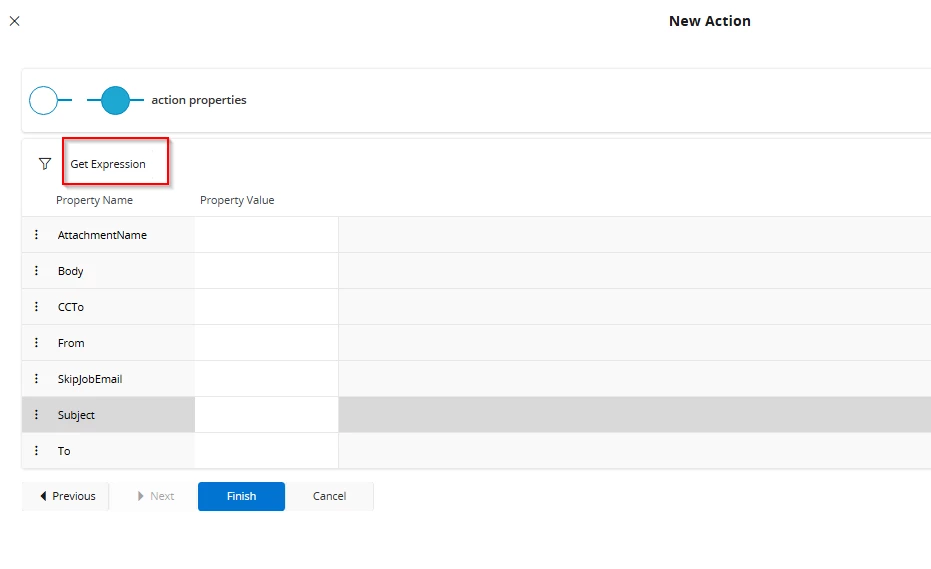Close the New Action dialog
This screenshot has width=931, height=569.
[14, 21]
